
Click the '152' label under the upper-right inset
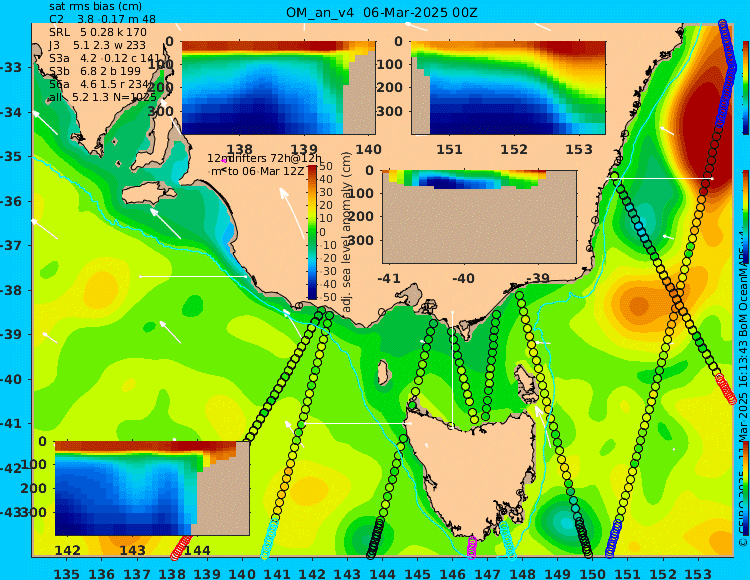coord(514,150)
